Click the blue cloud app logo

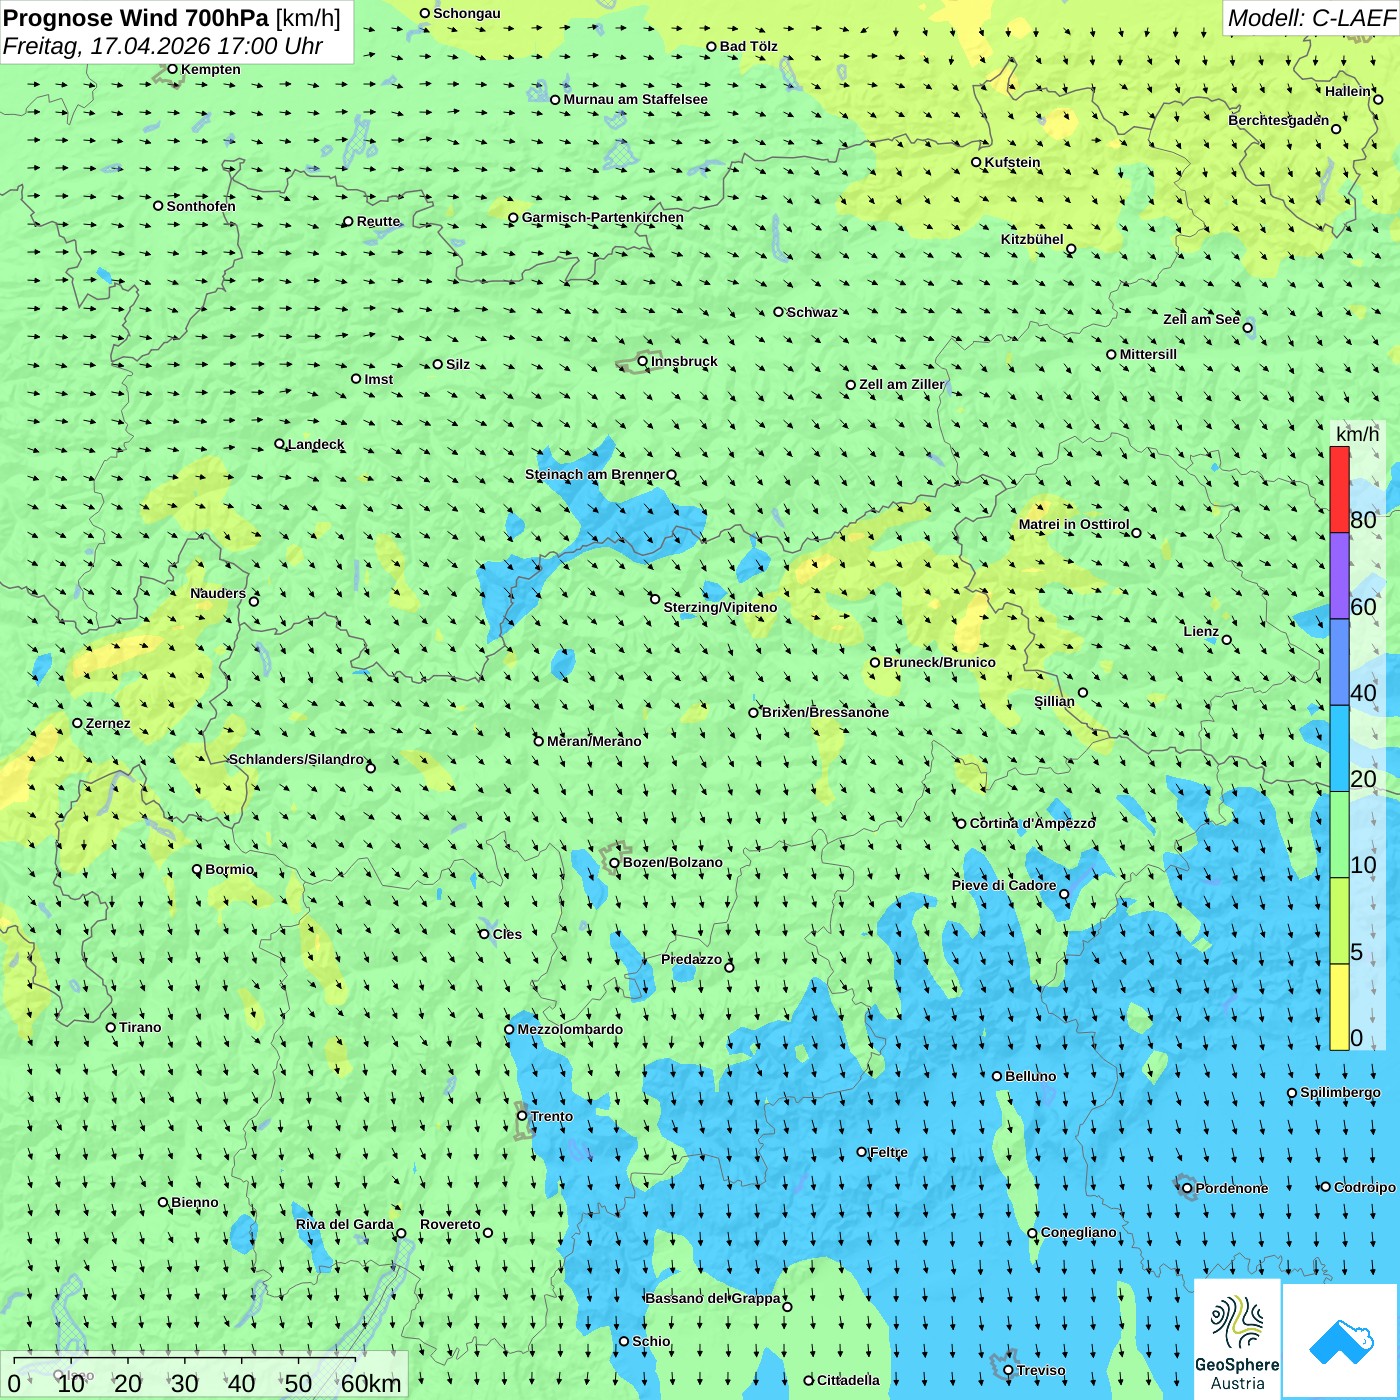pos(1340,1341)
